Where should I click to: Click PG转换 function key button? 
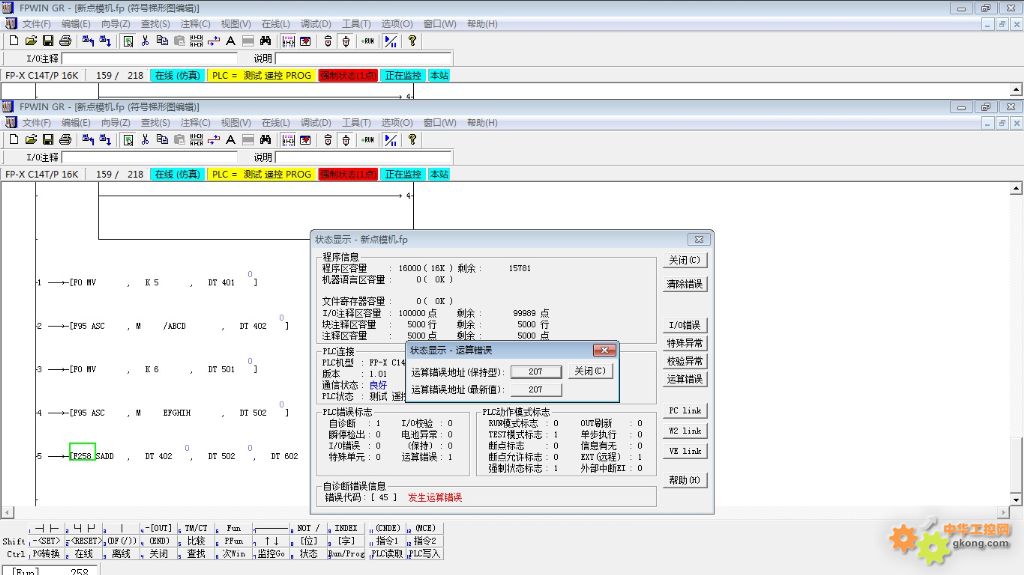(46, 553)
